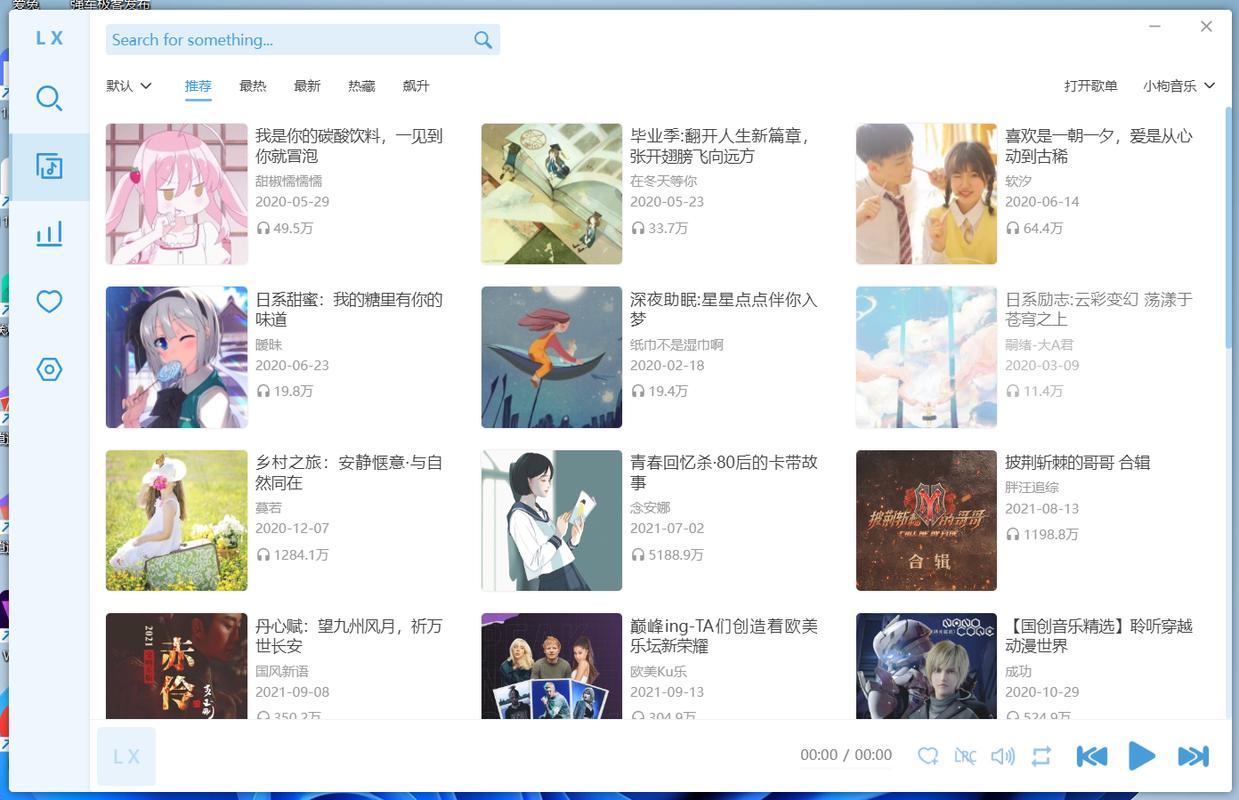Open the 小枸音乐 source dropdown
This screenshot has width=1239, height=800.
[1179, 86]
